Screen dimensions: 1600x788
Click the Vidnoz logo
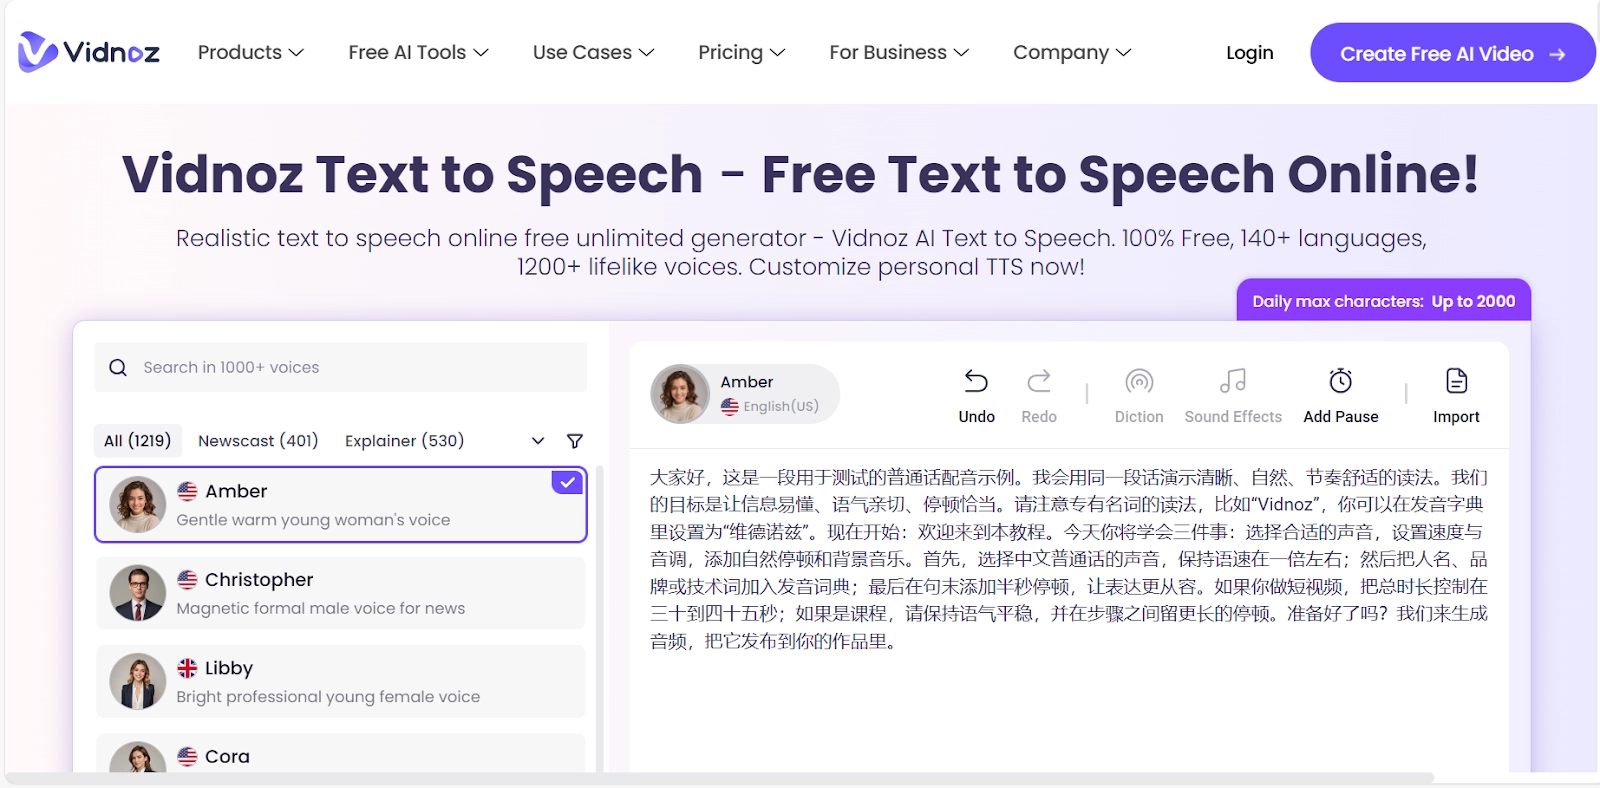(x=89, y=52)
